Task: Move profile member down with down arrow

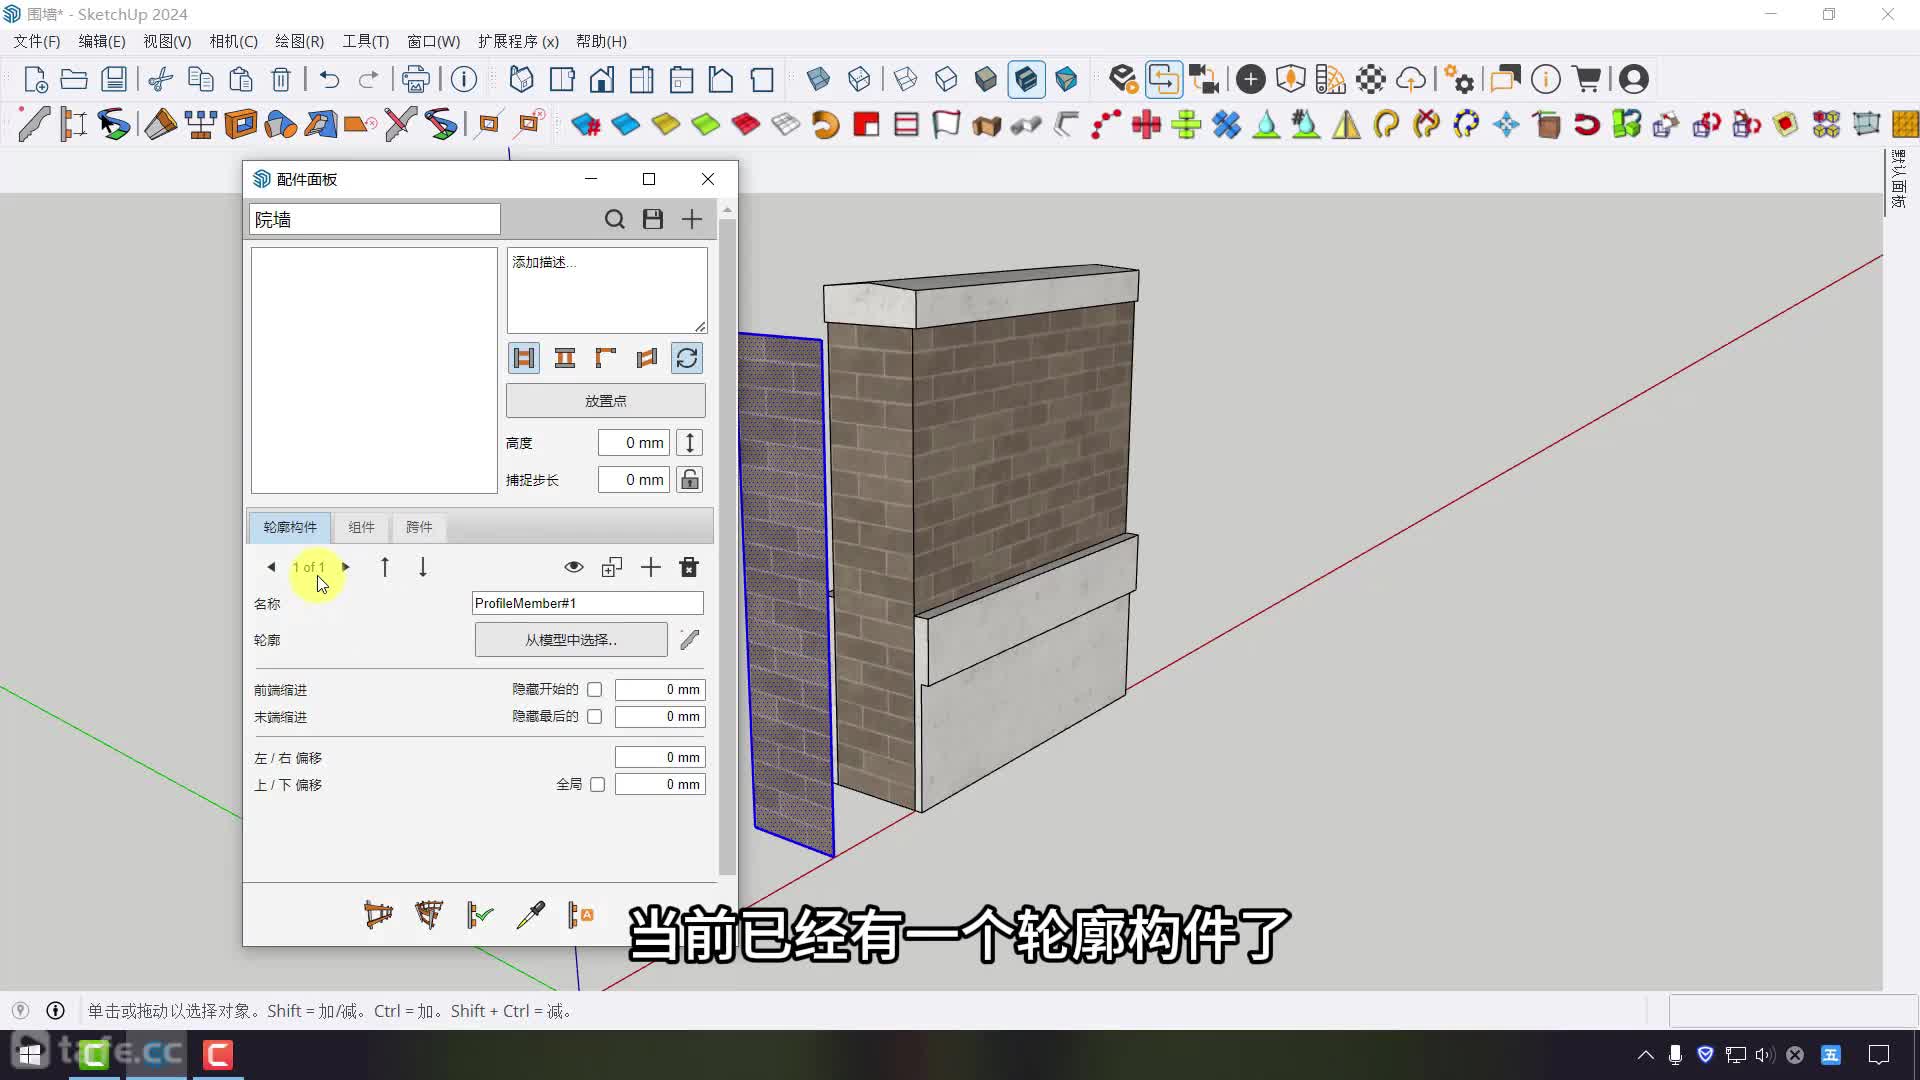Action: [x=423, y=568]
